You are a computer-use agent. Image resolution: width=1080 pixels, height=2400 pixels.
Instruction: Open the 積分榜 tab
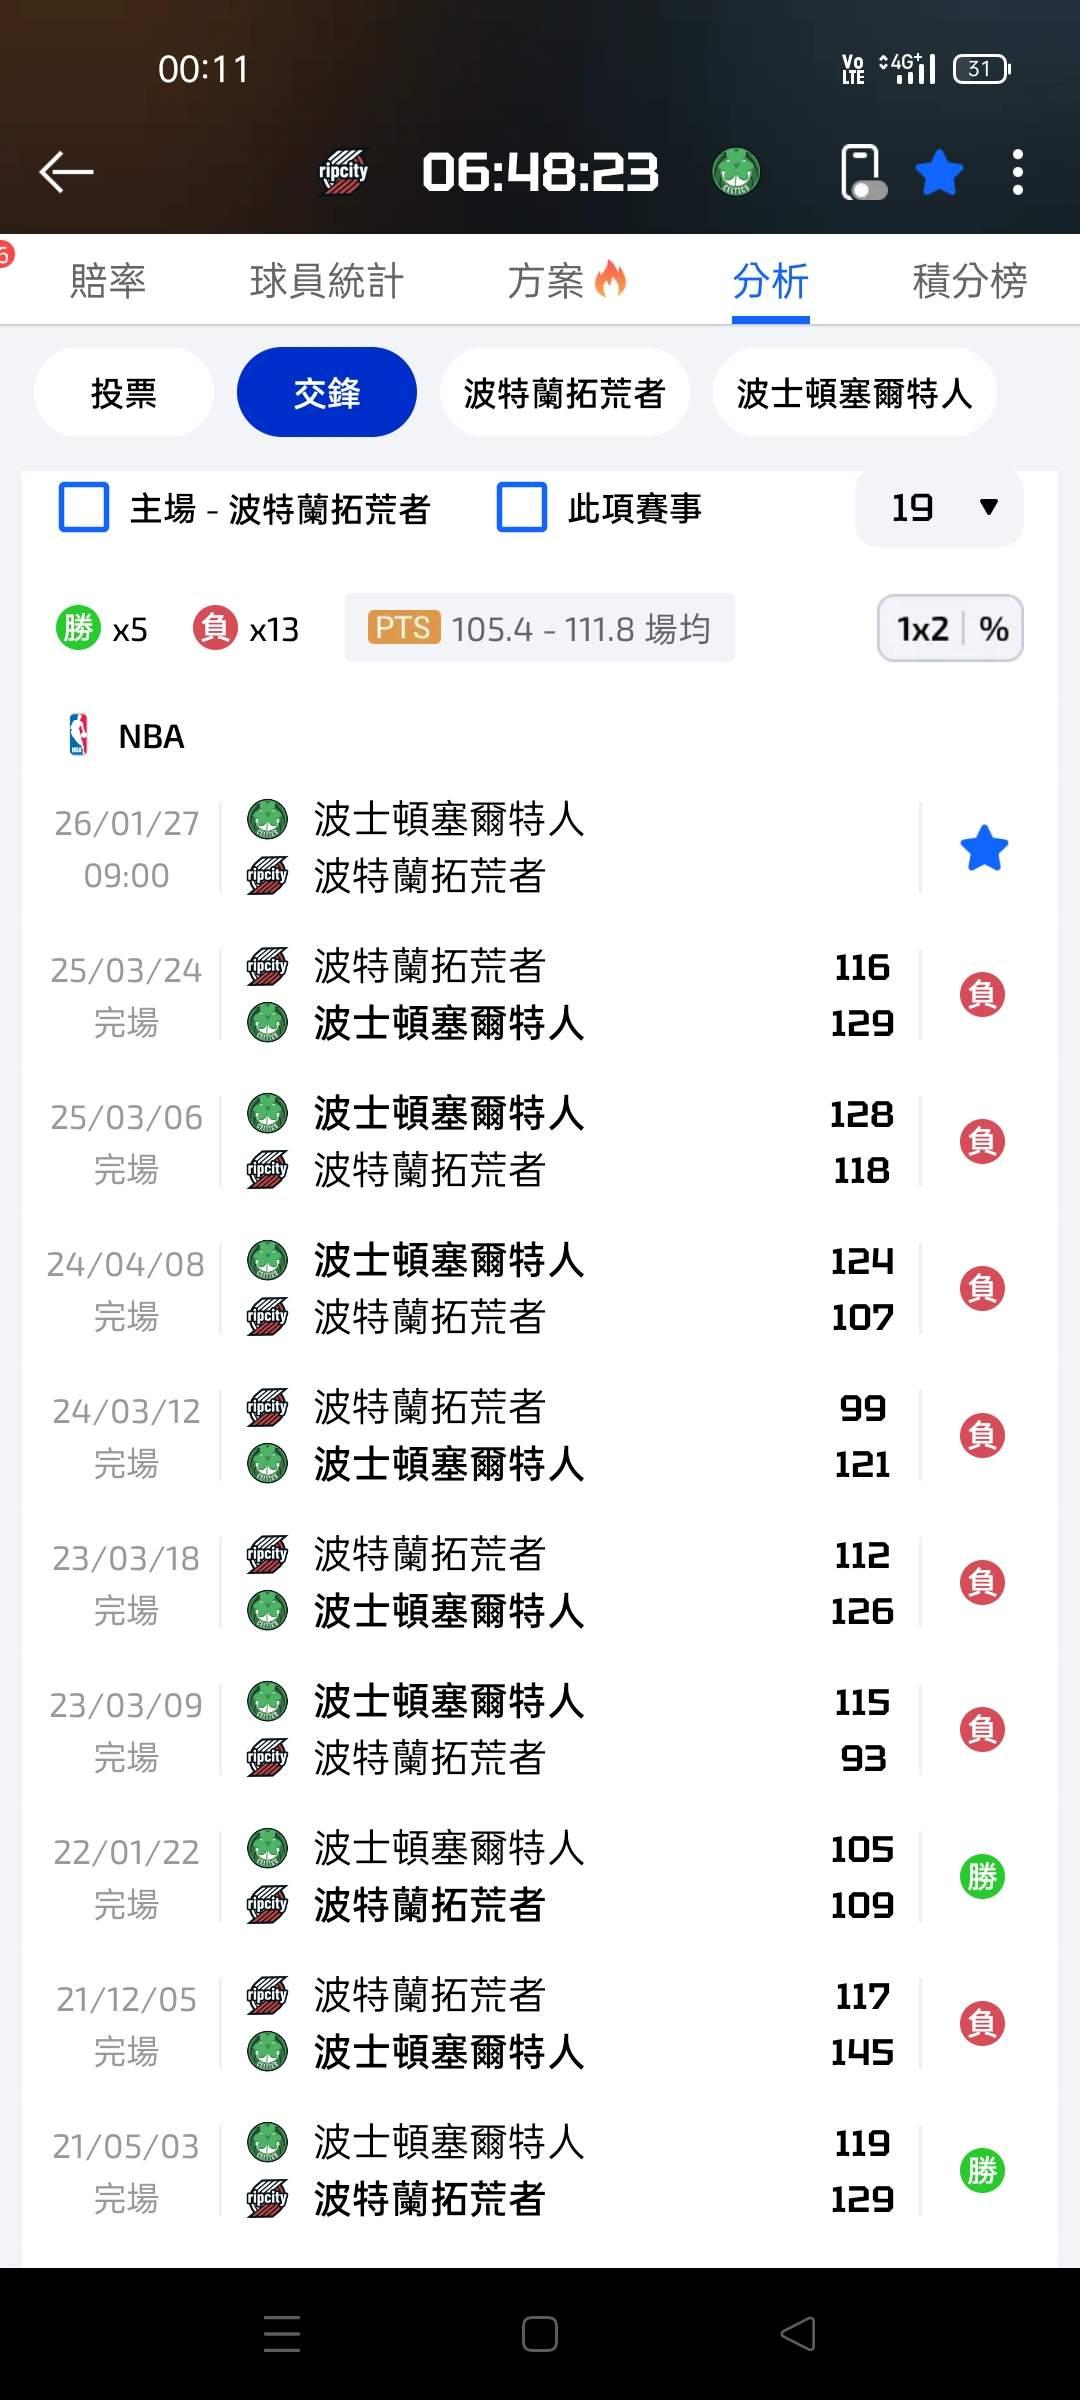(969, 281)
